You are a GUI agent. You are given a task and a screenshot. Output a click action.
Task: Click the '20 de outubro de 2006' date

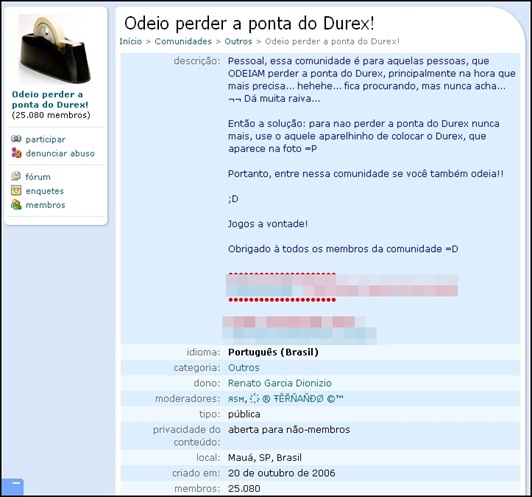point(282,473)
